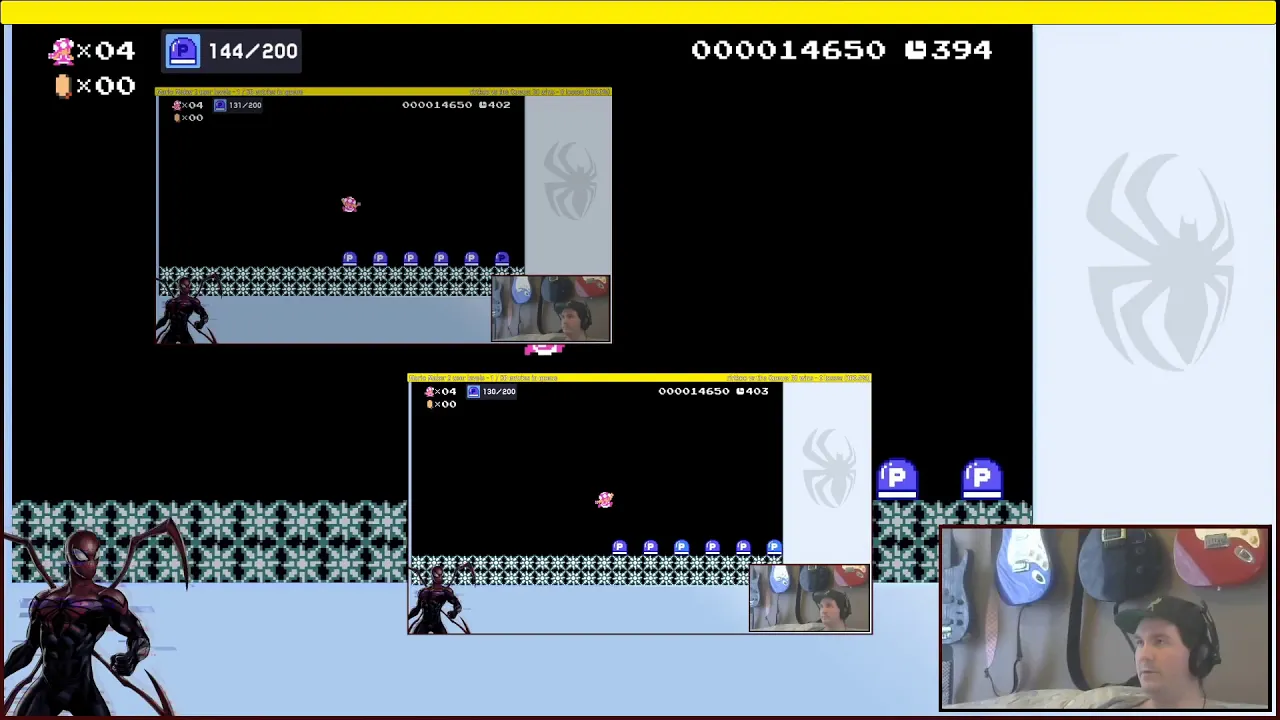Viewport: 1280px width, 720px height.
Task: Click the spider character in the upper nested frame
Action: (x=187, y=310)
